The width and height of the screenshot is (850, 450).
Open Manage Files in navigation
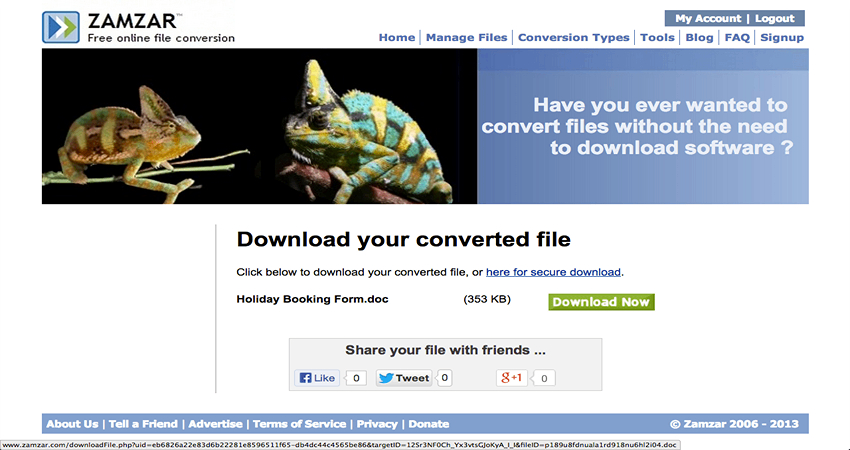[466, 37]
